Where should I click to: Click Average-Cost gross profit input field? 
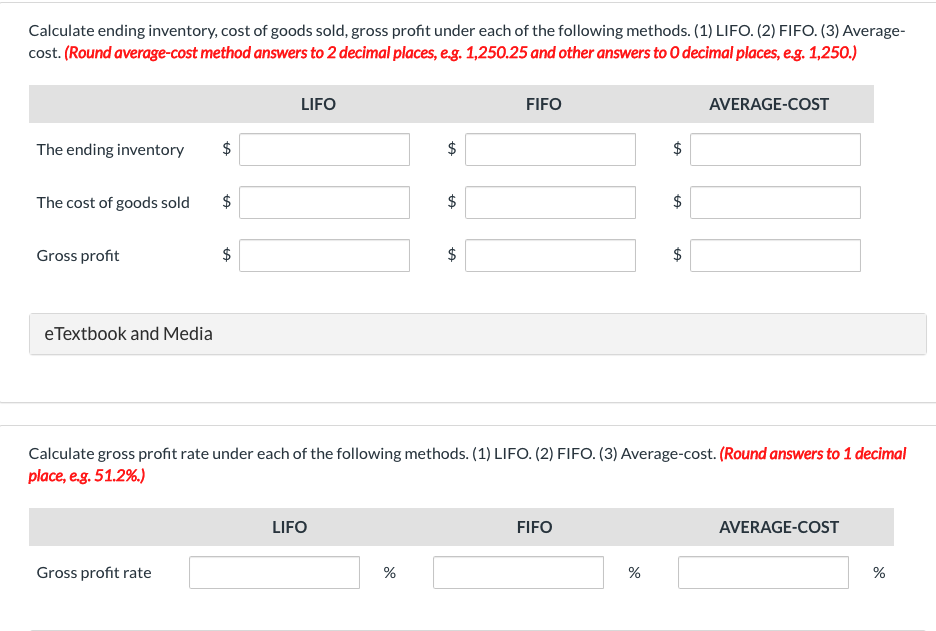pos(775,256)
